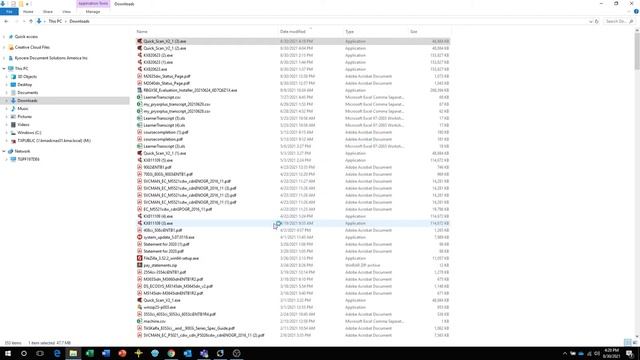640x360 pixels.
Task: Select winzip25-pd03.exe file icon
Action: point(139,307)
